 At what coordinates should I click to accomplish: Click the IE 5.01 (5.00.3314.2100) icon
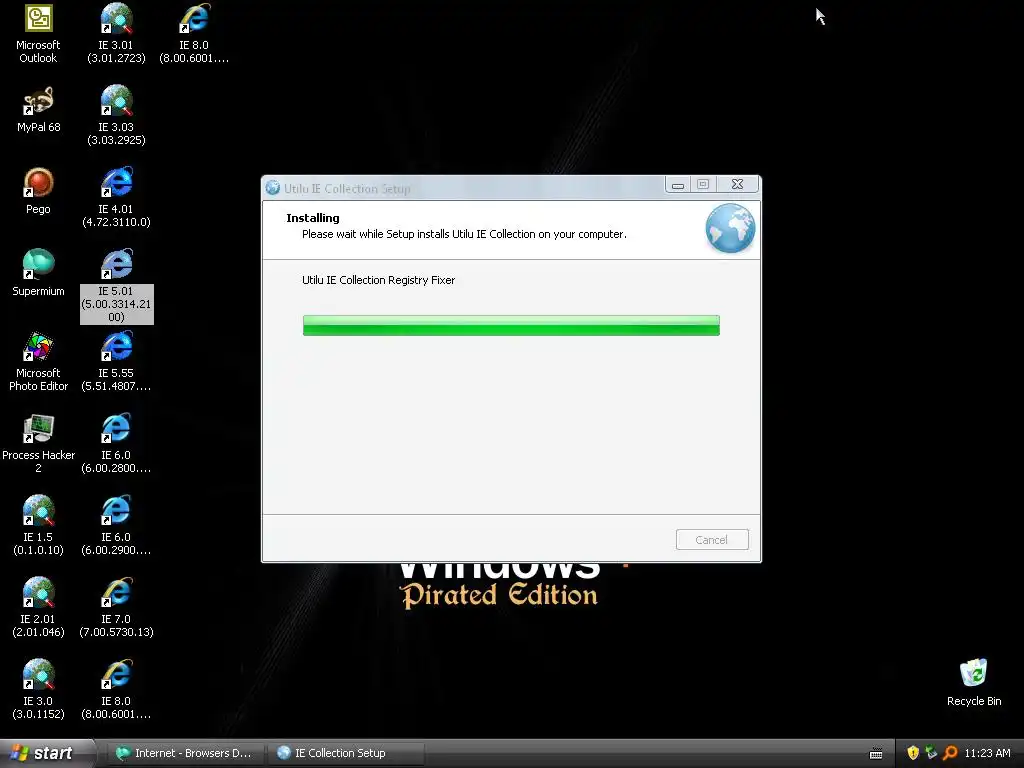coord(116,286)
